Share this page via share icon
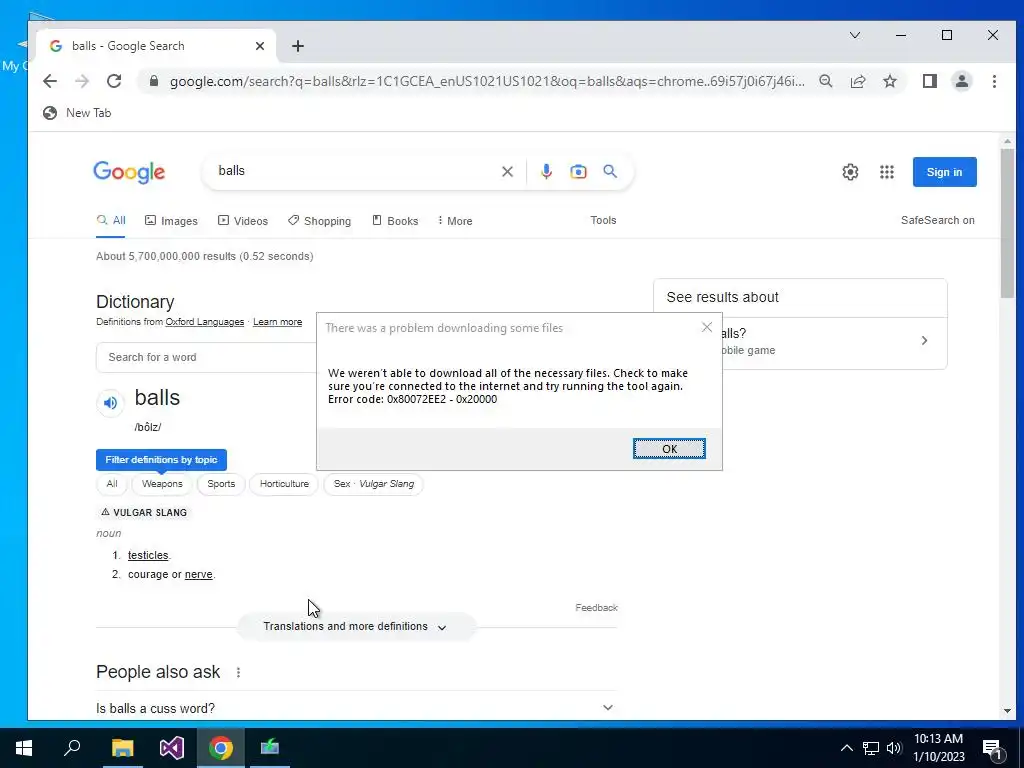The height and width of the screenshot is (768, 1024). pos(857,81)
